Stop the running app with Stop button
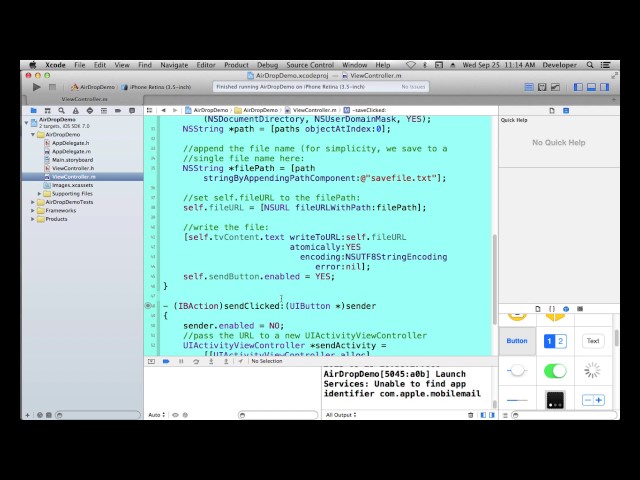Screen dimensions: 640x480 coord(52,87)
